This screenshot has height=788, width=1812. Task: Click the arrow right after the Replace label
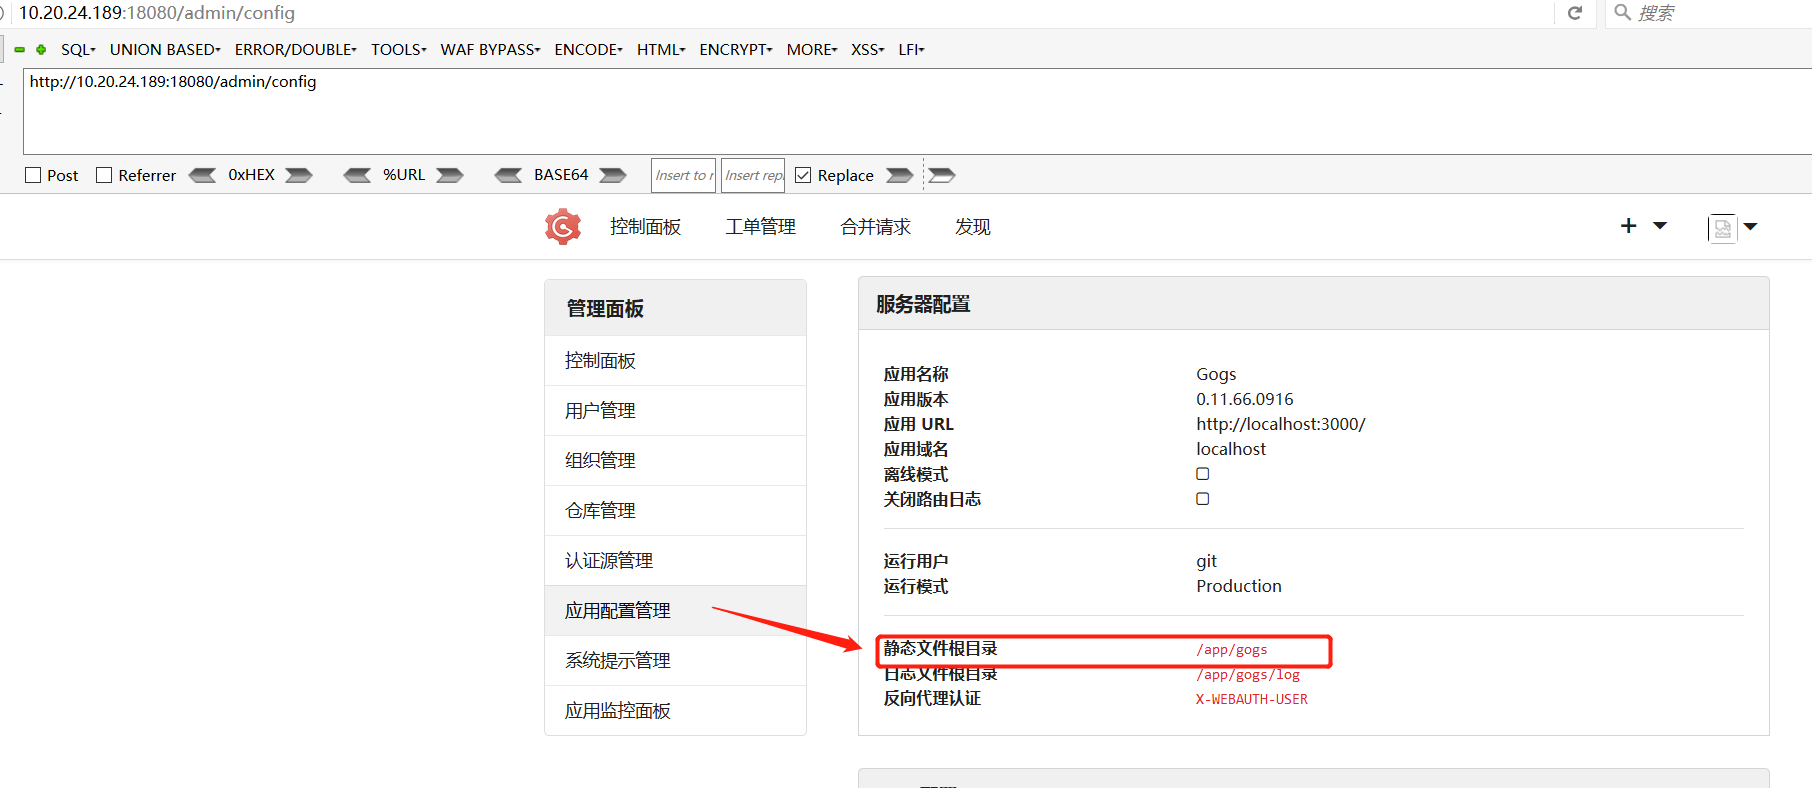tap(899, 175)
